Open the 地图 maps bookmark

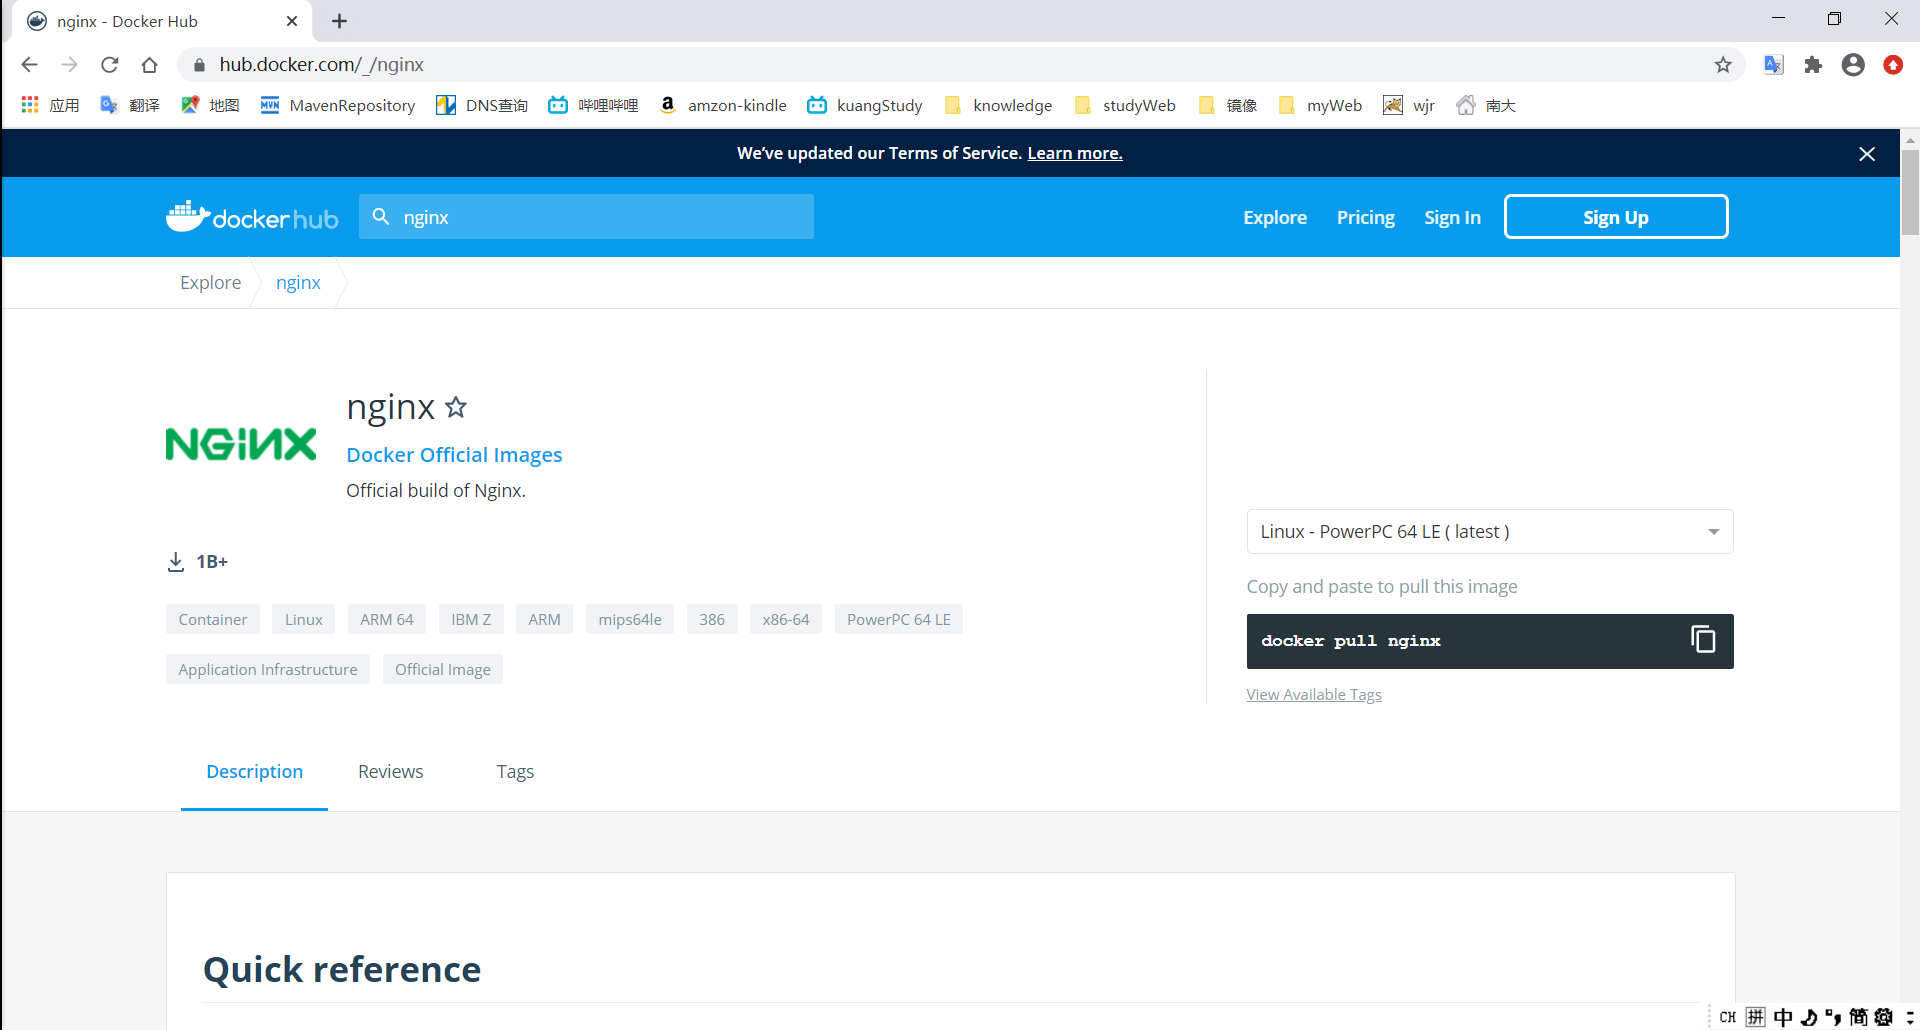[210, 105]
